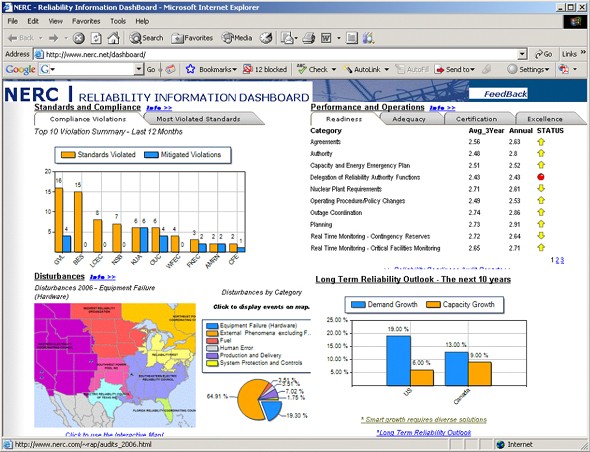Expand the Check dropdown arrow
The height and width of the screenshot is (452, 590).
333,70
